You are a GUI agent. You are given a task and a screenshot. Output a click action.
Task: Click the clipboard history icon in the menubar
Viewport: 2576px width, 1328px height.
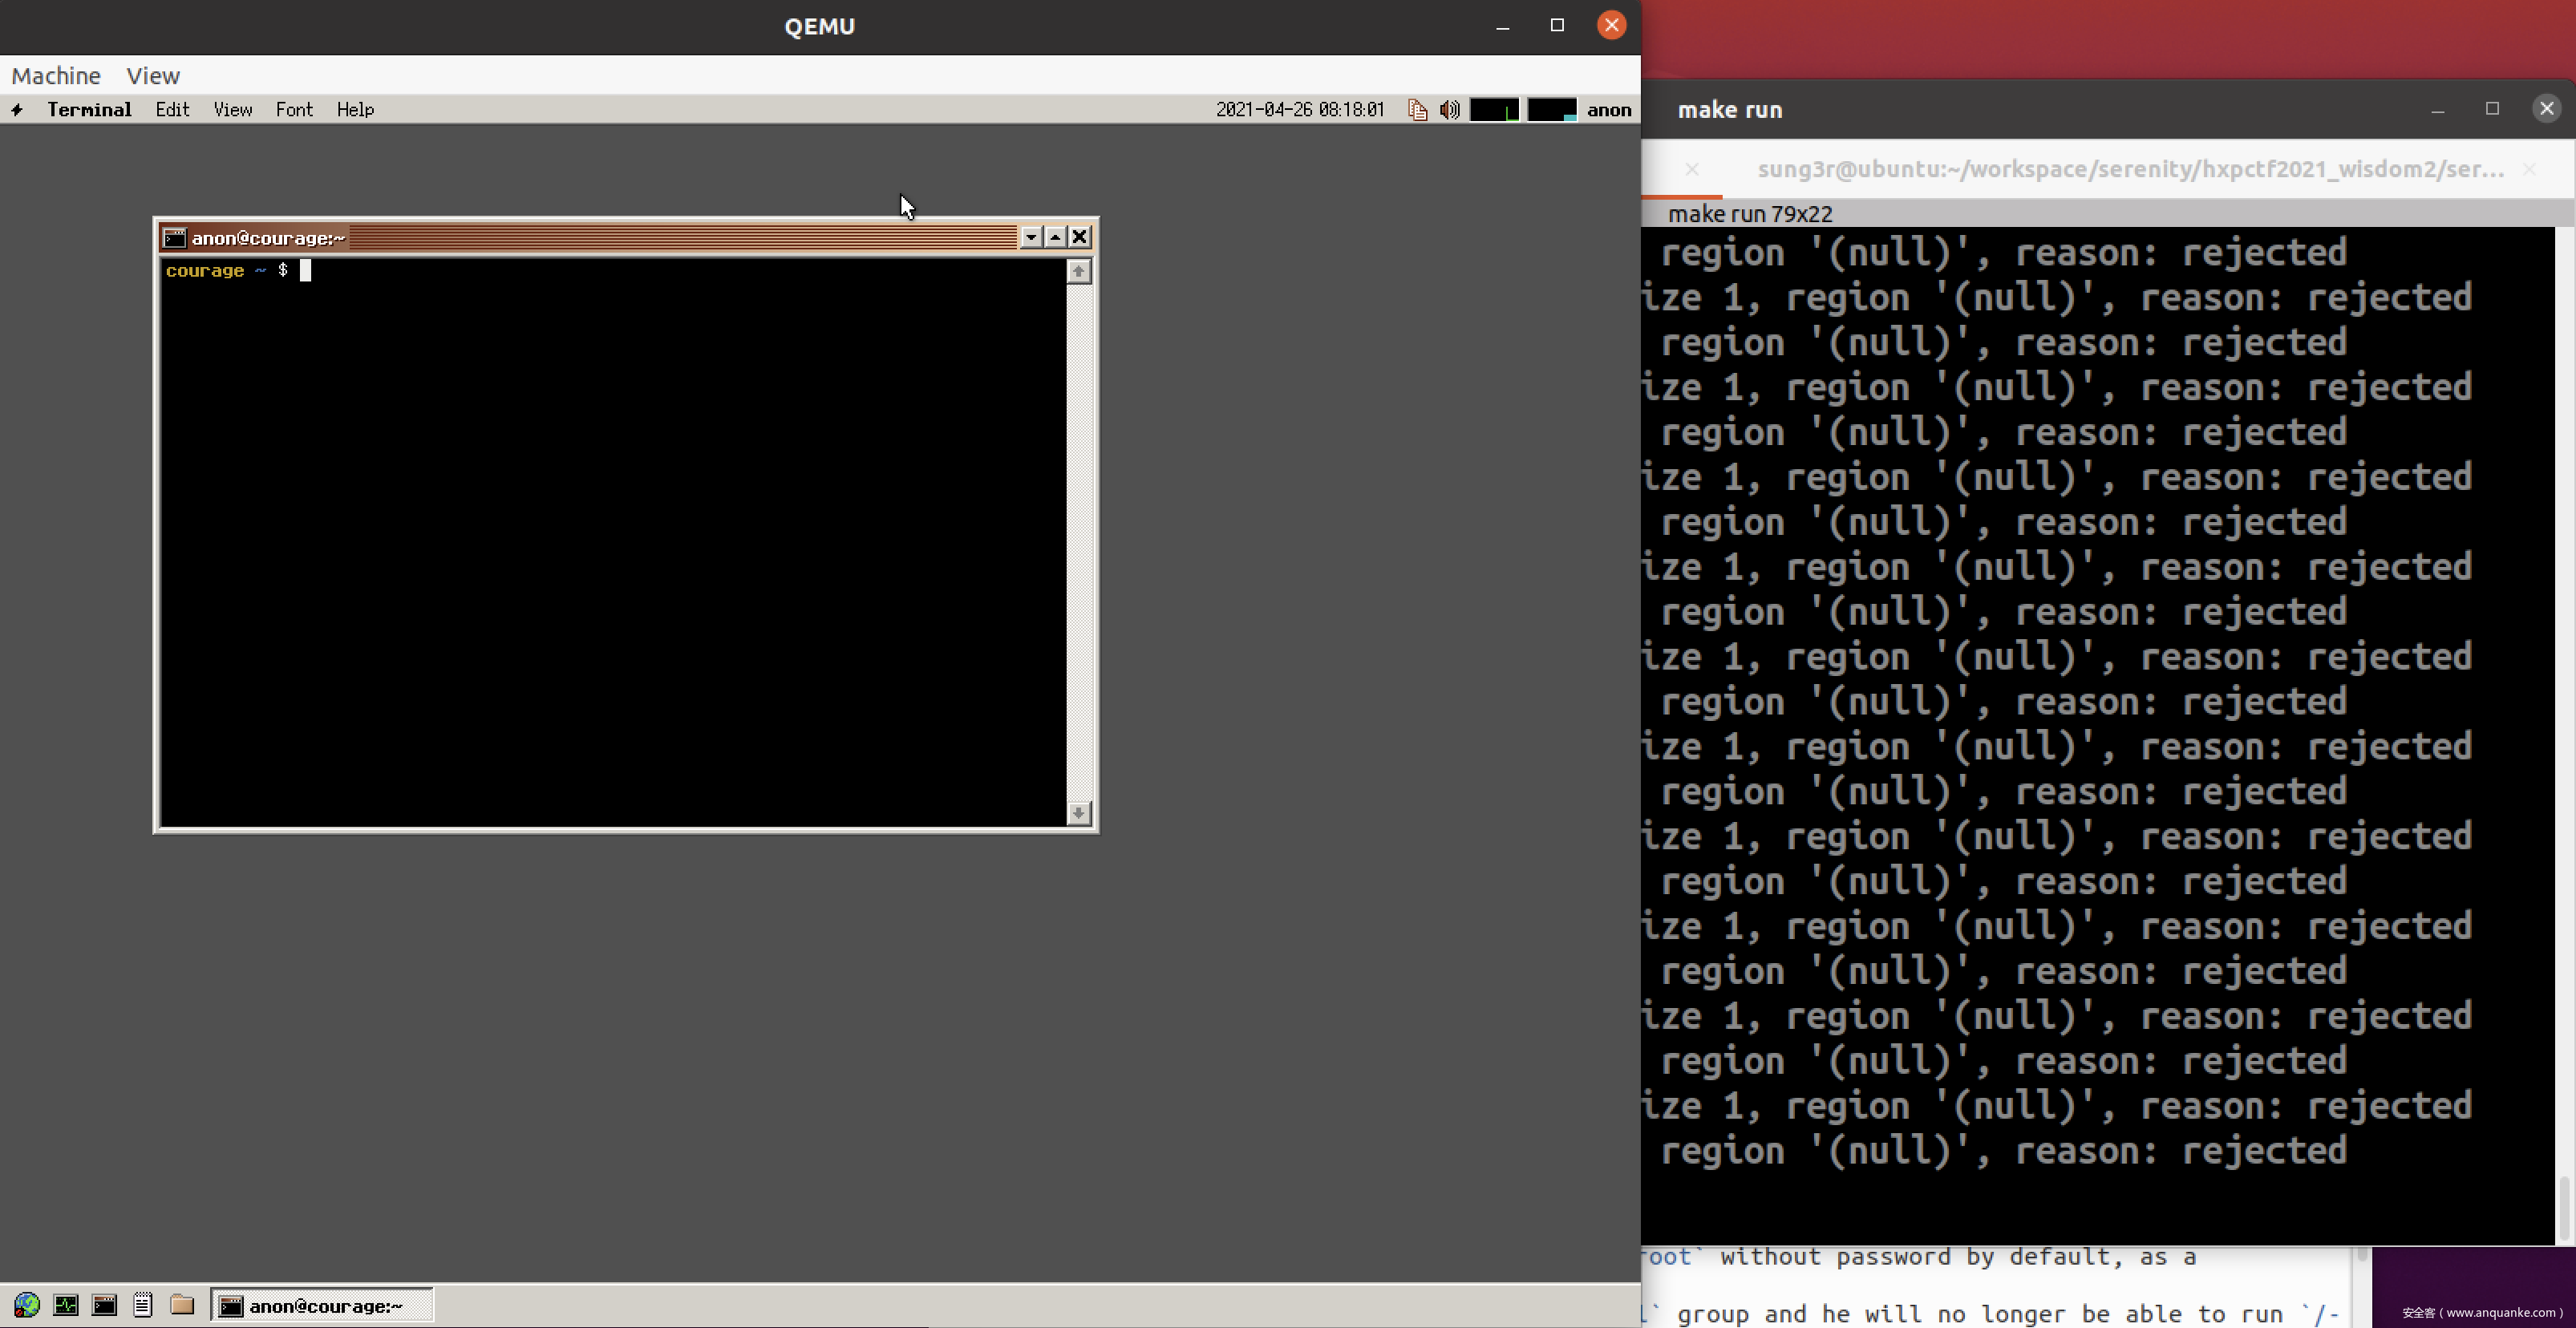[x=1417, y=110]
